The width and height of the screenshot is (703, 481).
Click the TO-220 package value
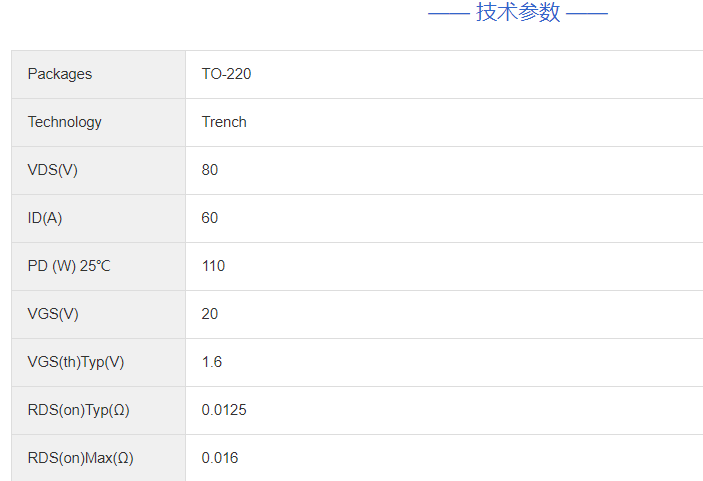click(x=226, y=74)
